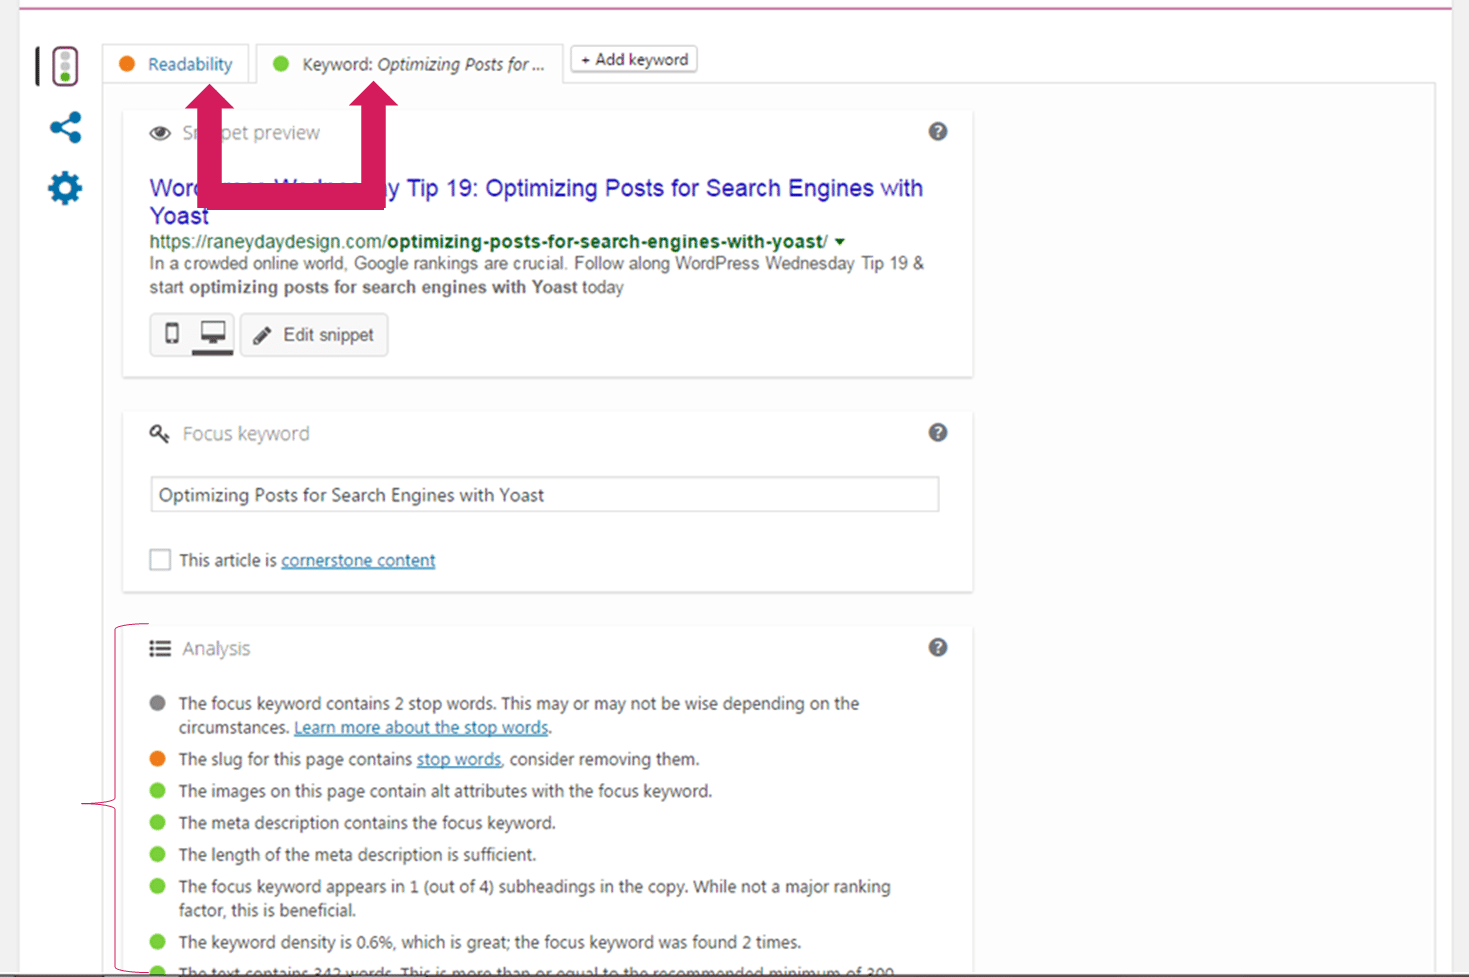
Task: Switch to desktop snippet preview
Action: [213, 334]
